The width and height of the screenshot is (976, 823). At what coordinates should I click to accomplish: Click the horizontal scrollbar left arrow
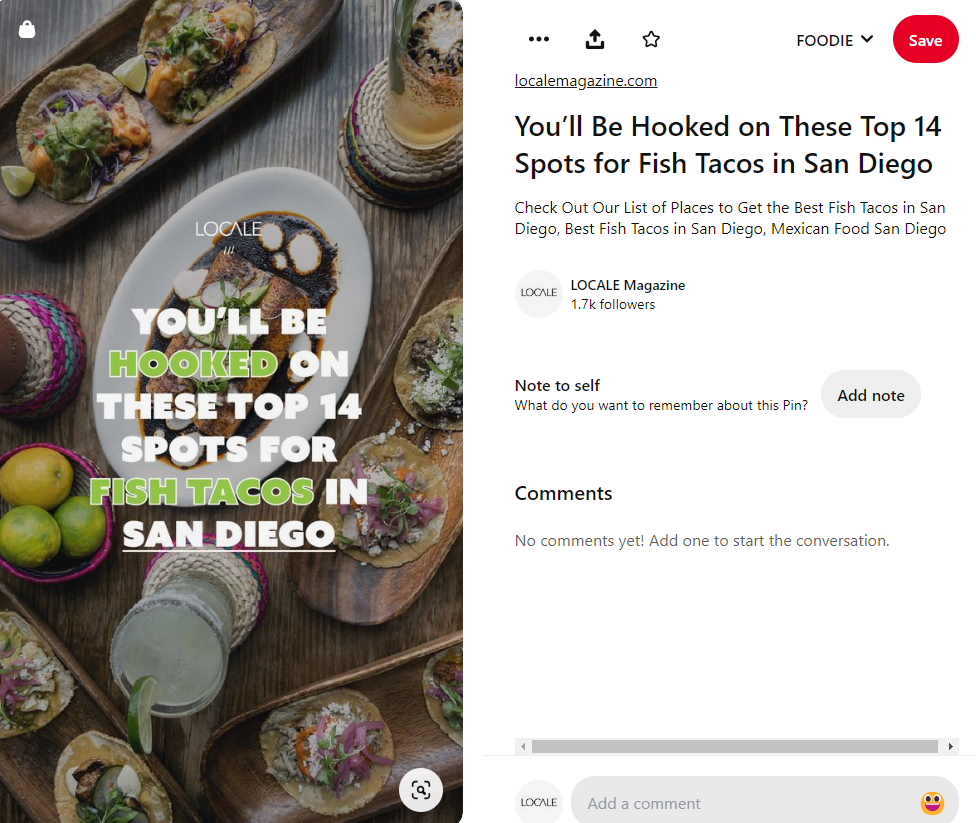click(523, 746)
